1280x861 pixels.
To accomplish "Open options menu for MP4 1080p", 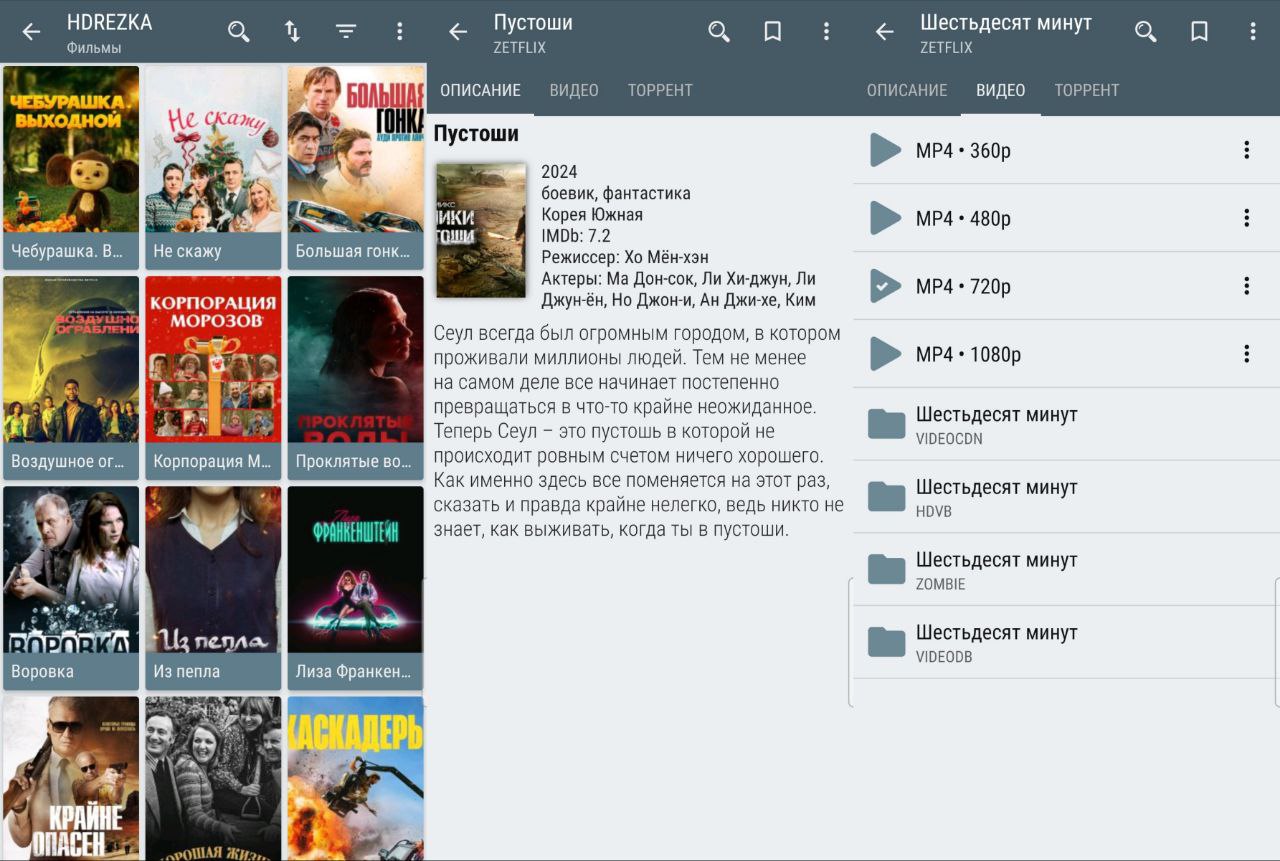I will coord(1246,354).
